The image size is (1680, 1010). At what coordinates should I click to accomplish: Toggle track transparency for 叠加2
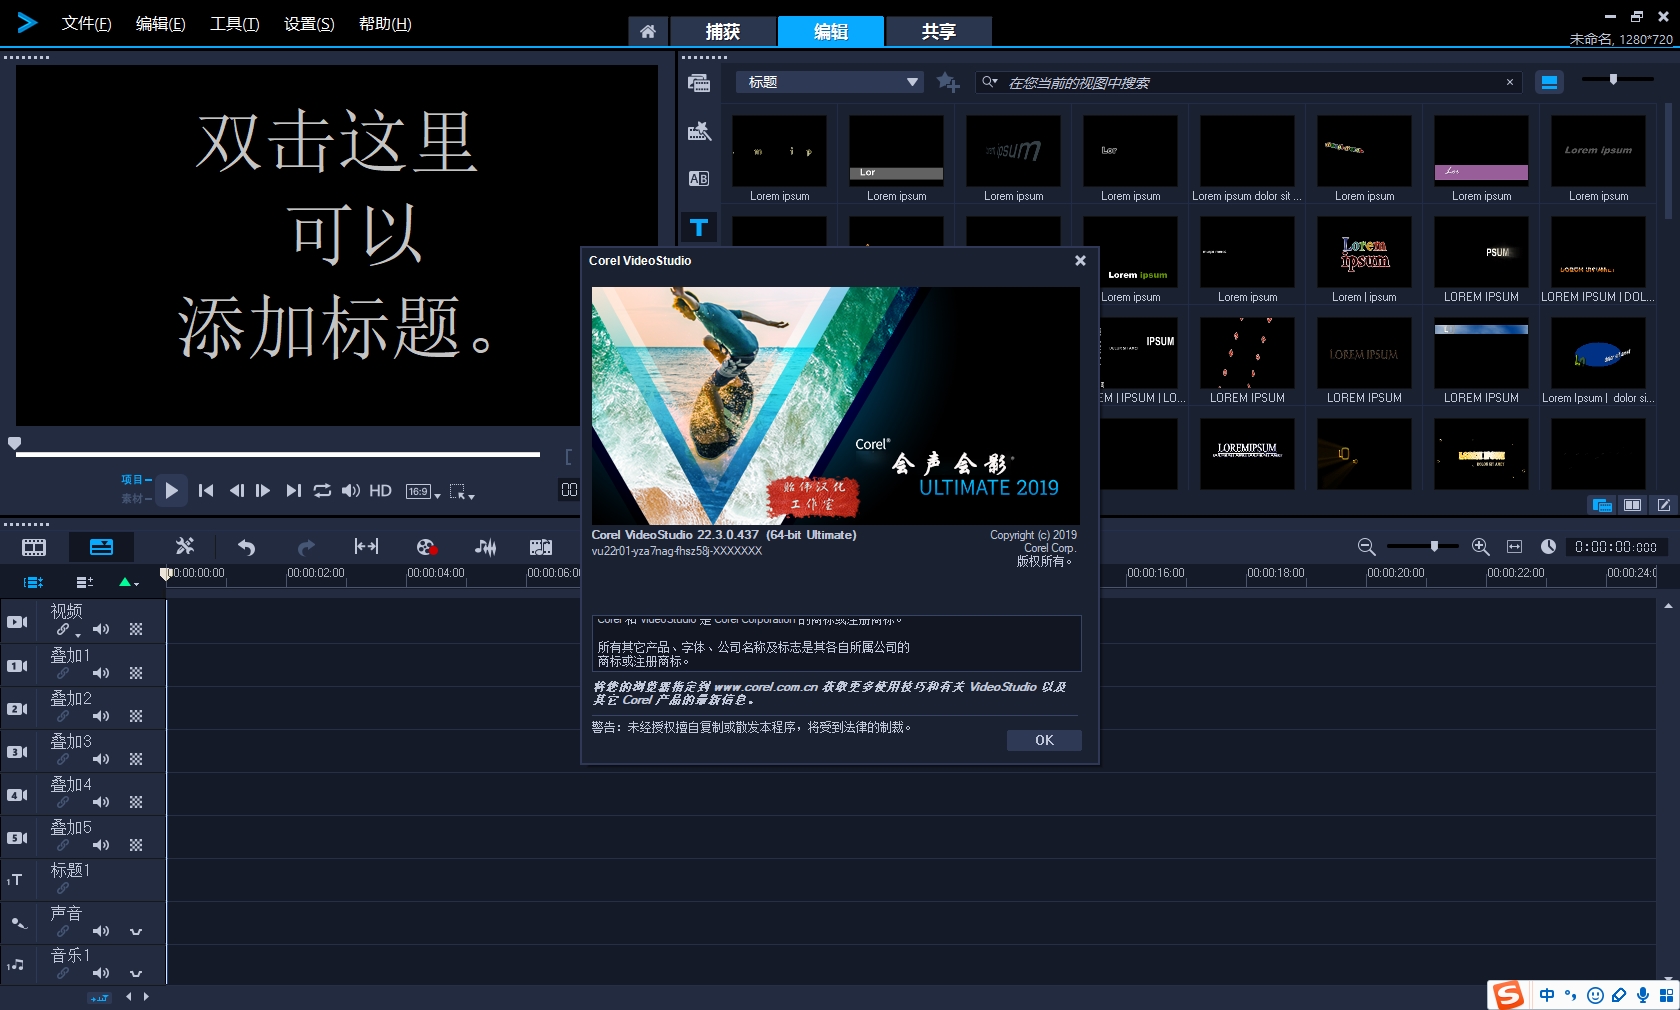tap(136, 716)
